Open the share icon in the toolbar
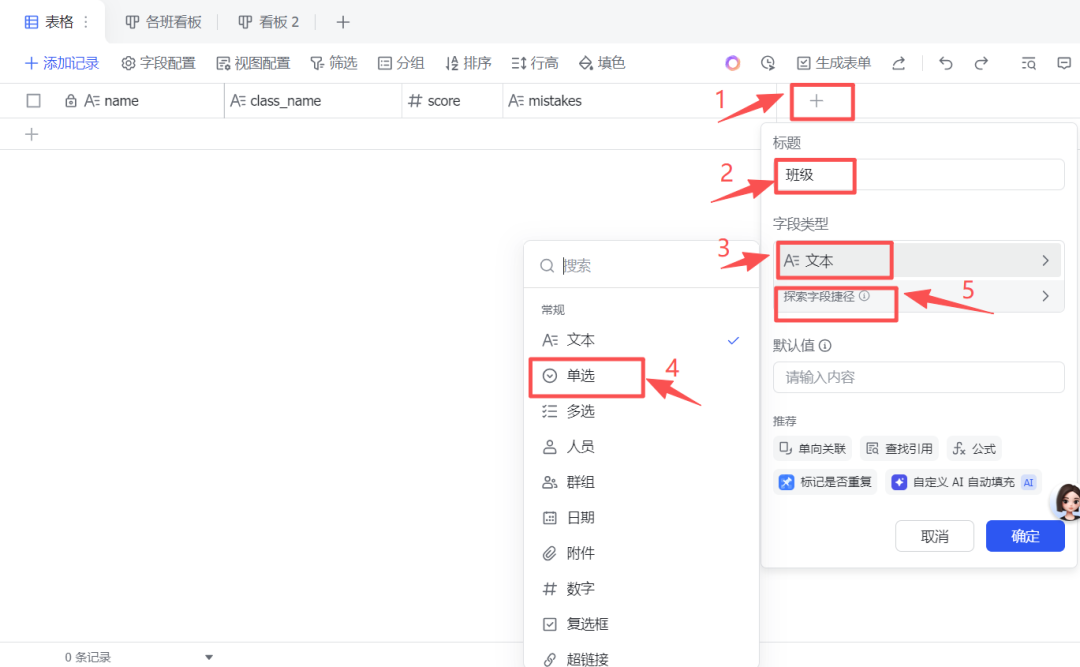Image resolution: width=1080 pixels, height=667 pixels. [x=898, y=62]
